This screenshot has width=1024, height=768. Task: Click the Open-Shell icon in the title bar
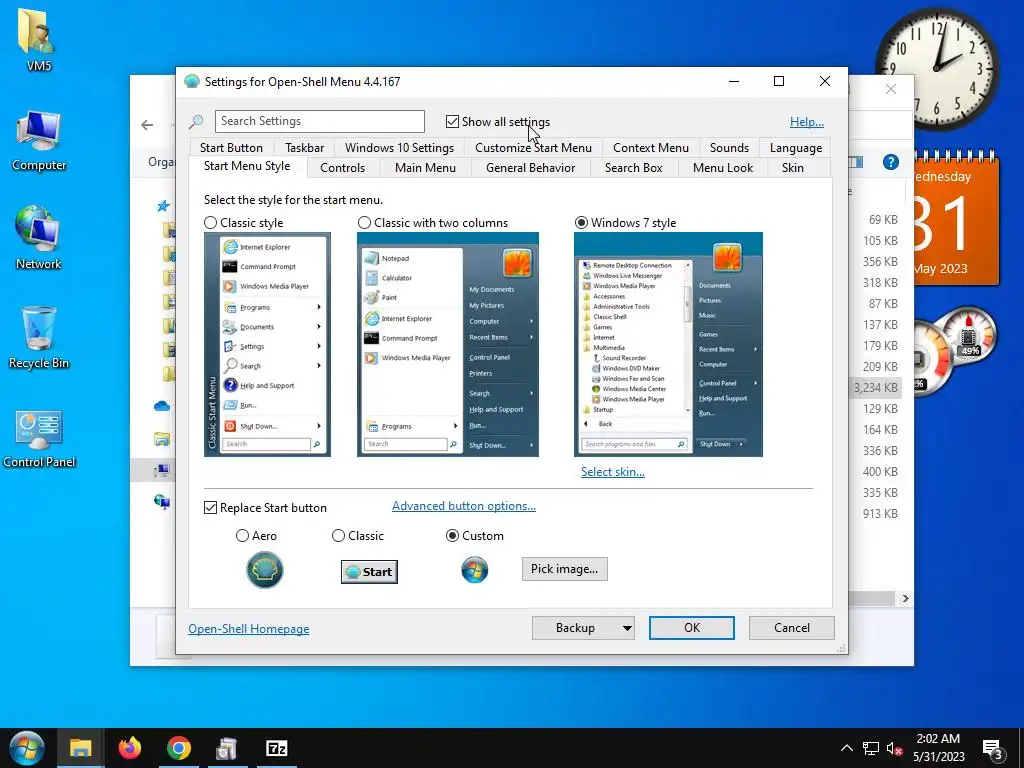[191, 82]
